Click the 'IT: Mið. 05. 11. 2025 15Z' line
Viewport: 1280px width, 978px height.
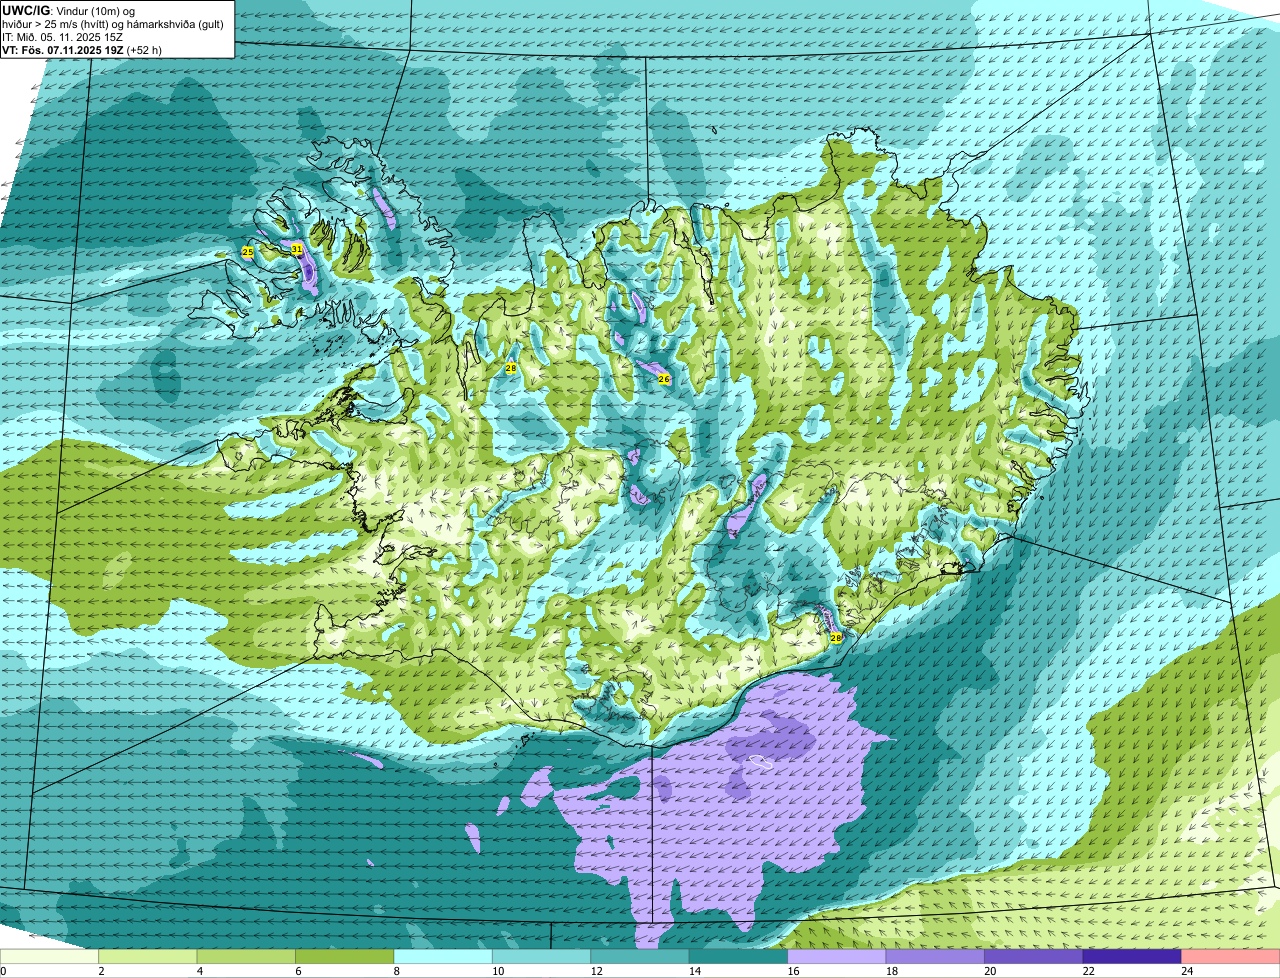(62, 36)
